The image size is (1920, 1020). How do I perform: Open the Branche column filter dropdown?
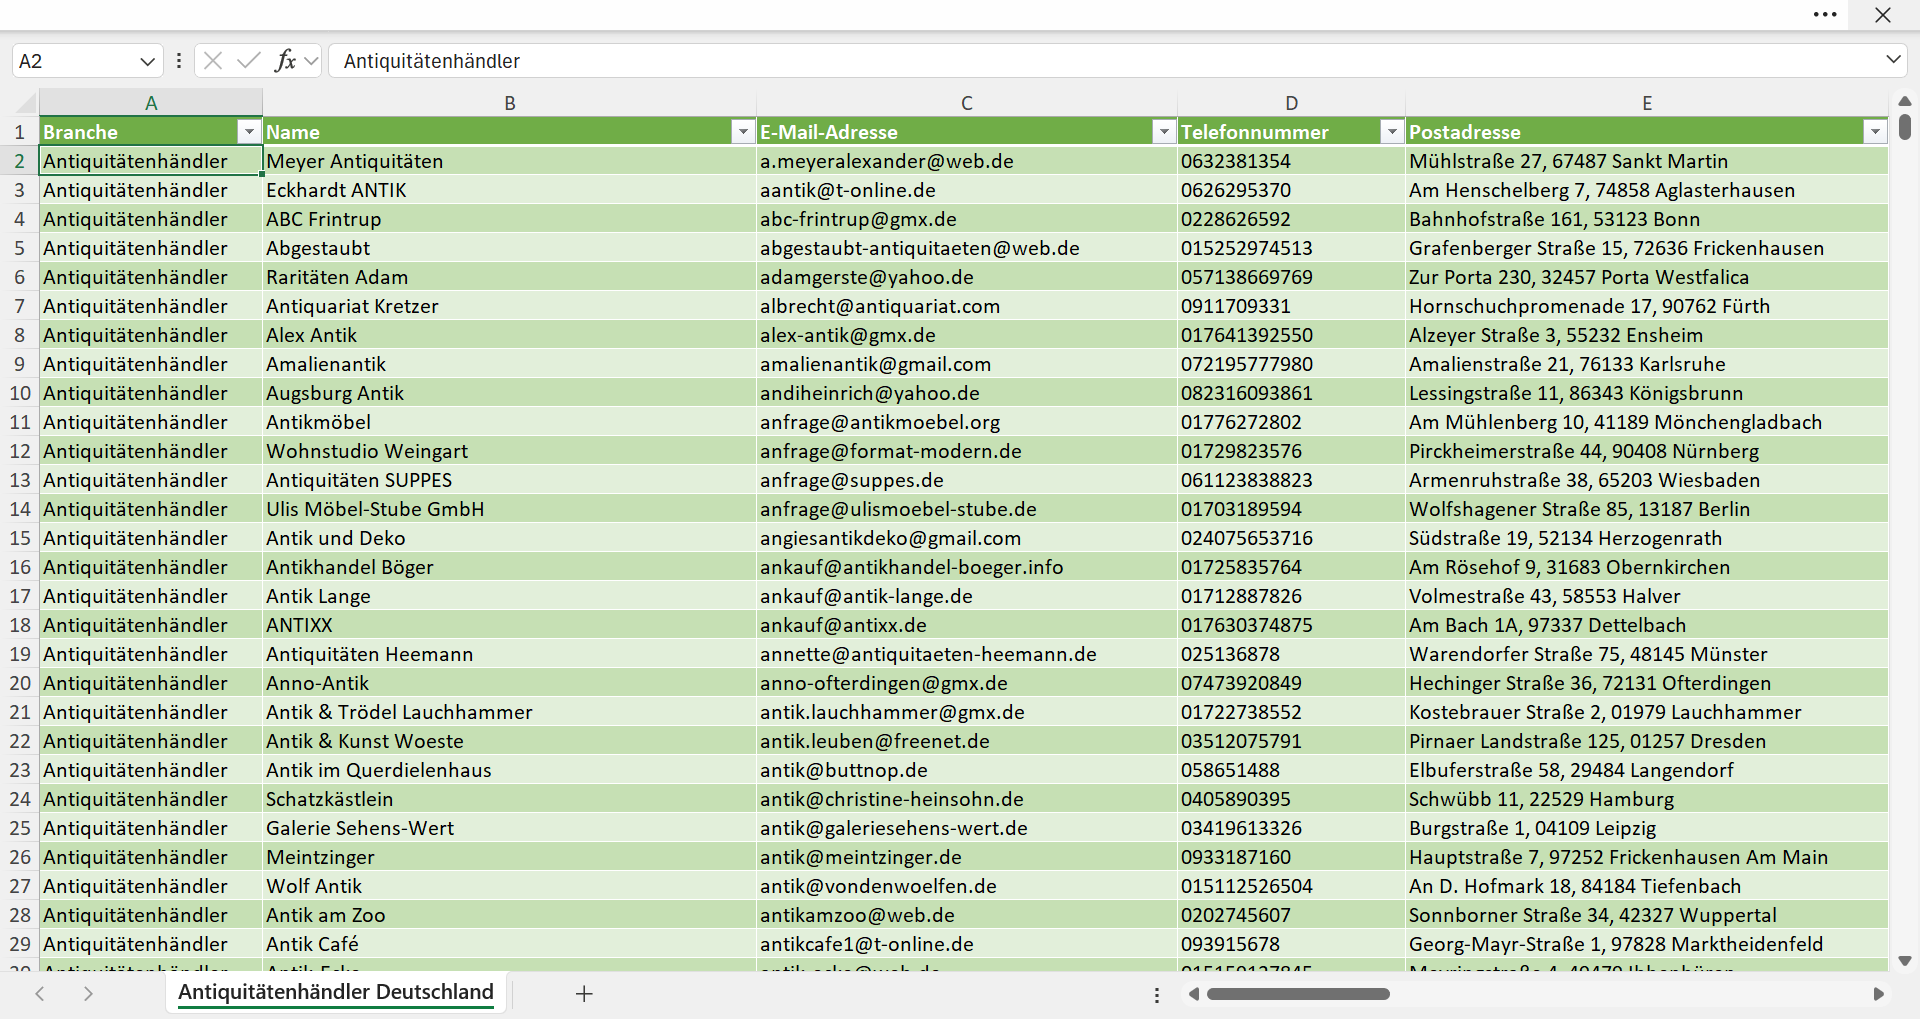point(249,132)
